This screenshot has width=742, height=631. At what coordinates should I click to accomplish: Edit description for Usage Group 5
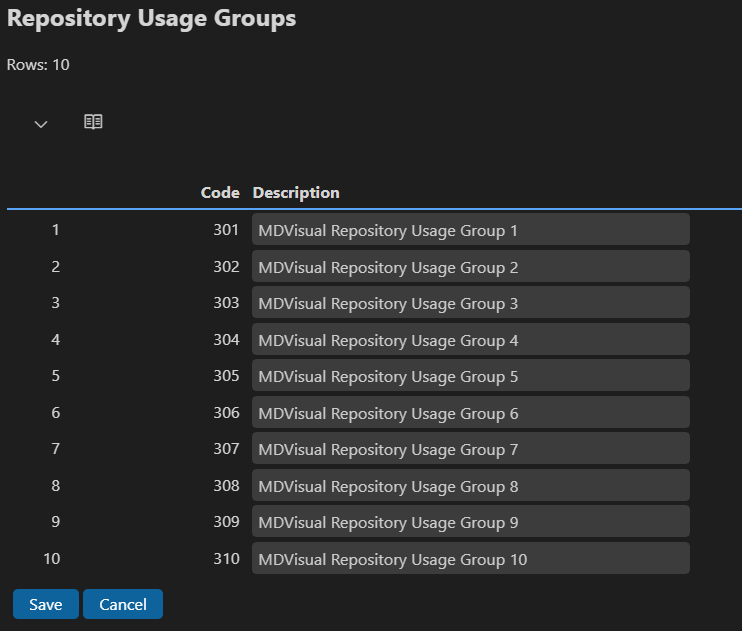click(471, 375)
